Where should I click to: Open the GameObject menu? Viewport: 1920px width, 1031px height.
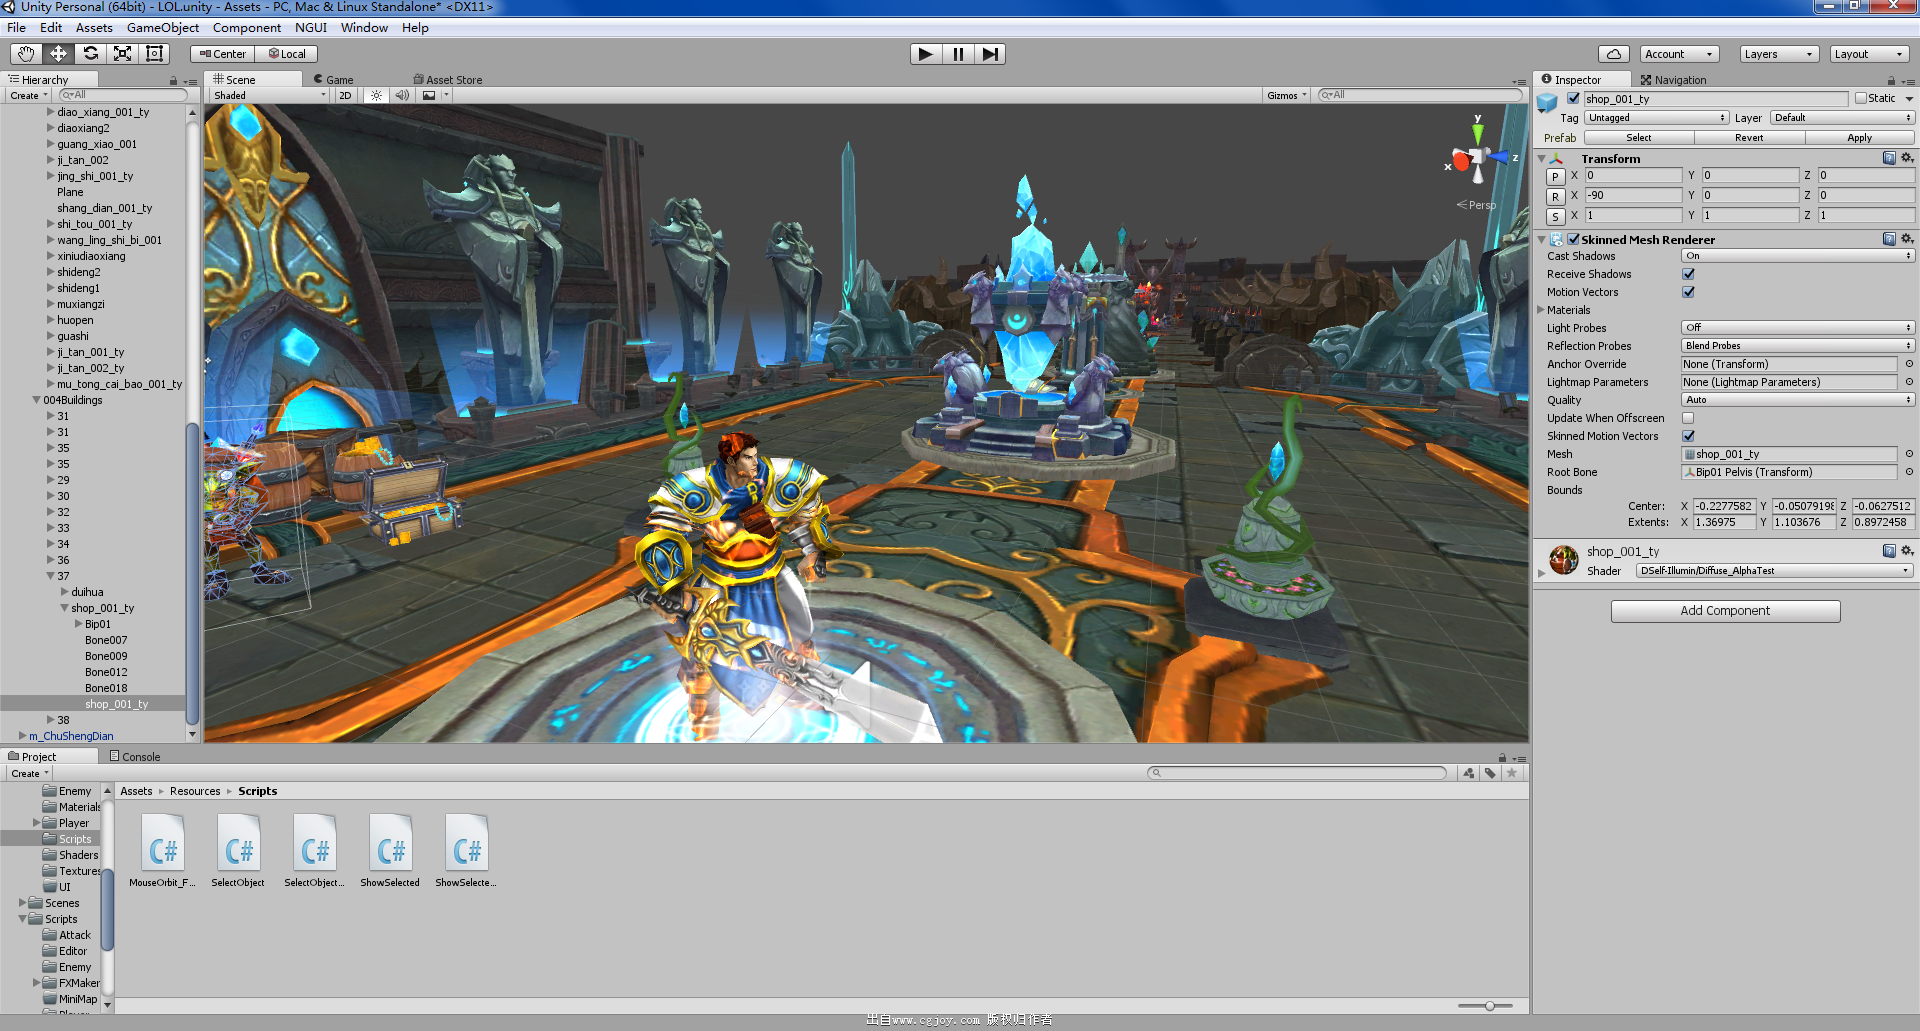[x=163, y=28]
